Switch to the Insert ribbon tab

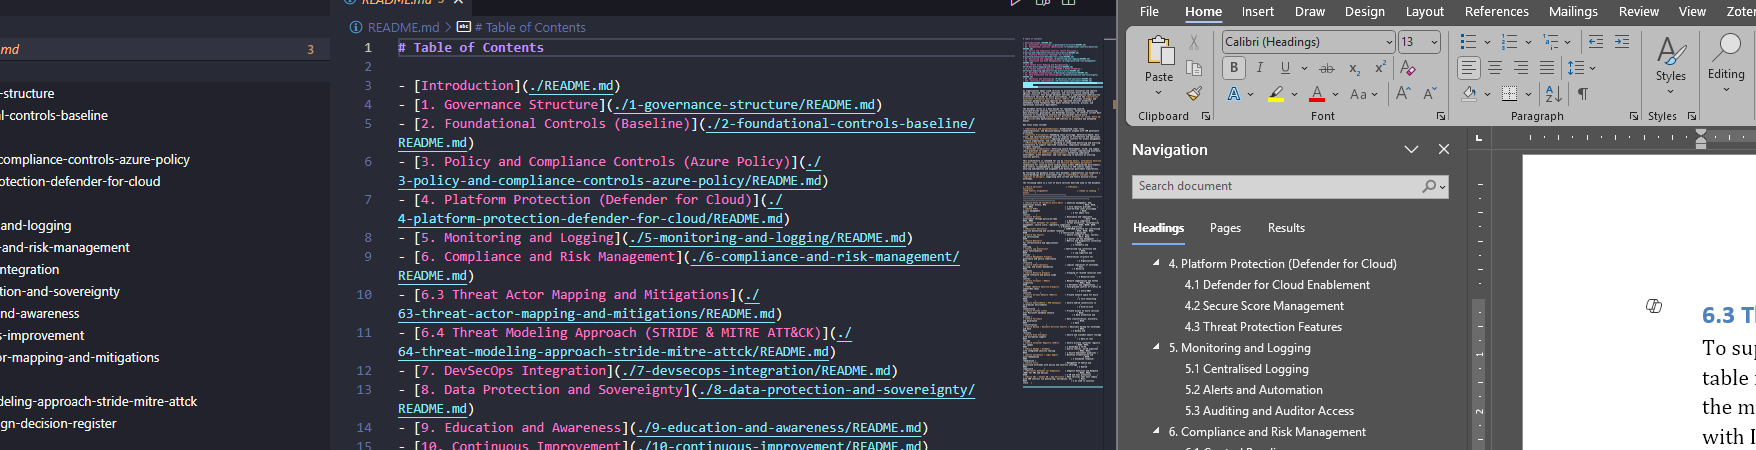[1258, 12]
